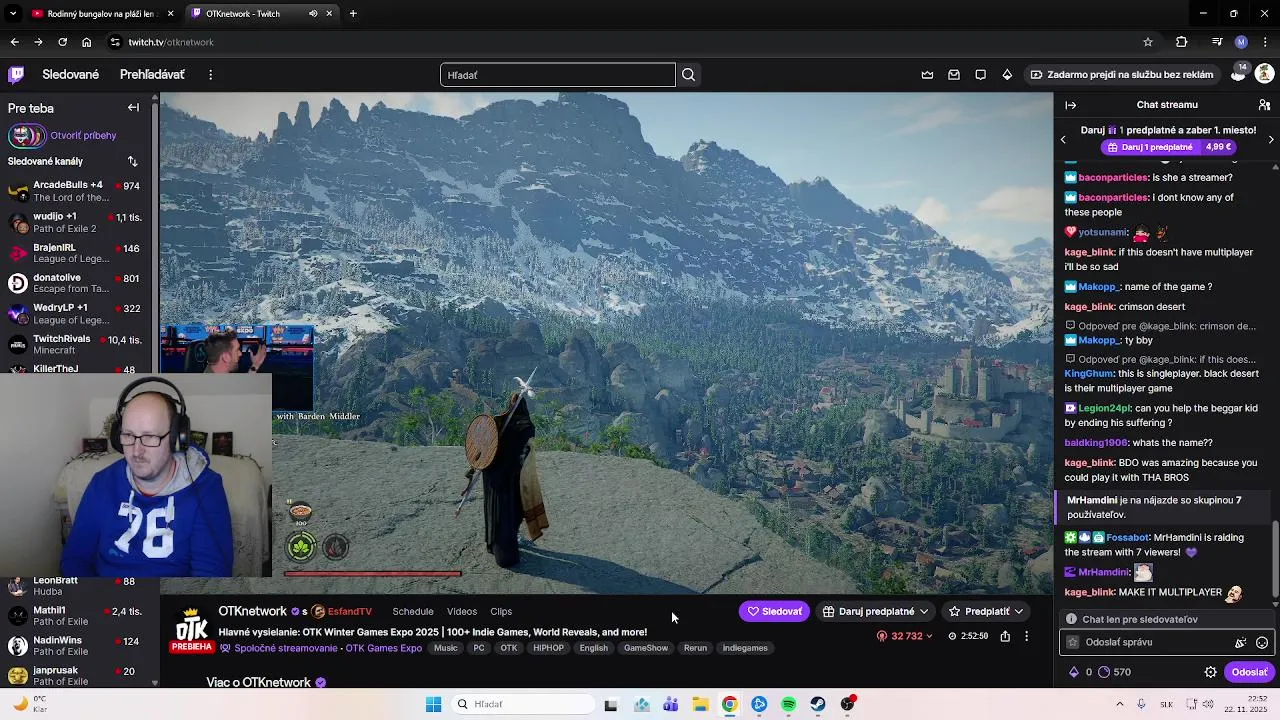Show next chat banner arrow
The width and height of the screenshot is (1280, 720).
click(1271, 139)
